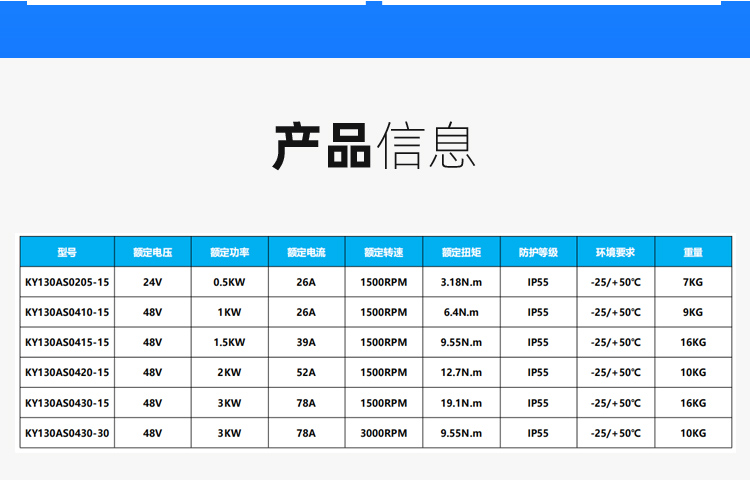Click the 额定功率 column header
The height and width of the screenshot is (480, 750).
[229, 253]
